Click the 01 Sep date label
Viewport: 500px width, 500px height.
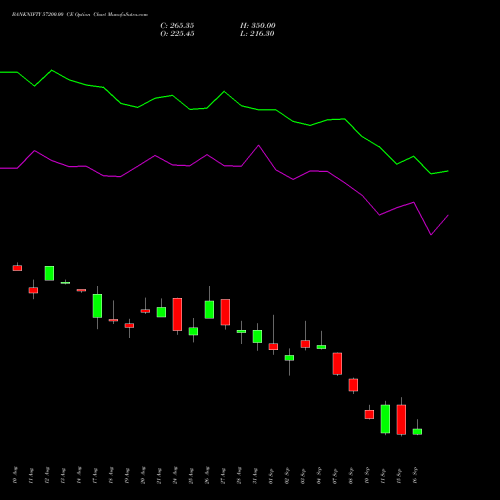click(x=271, y=475)
